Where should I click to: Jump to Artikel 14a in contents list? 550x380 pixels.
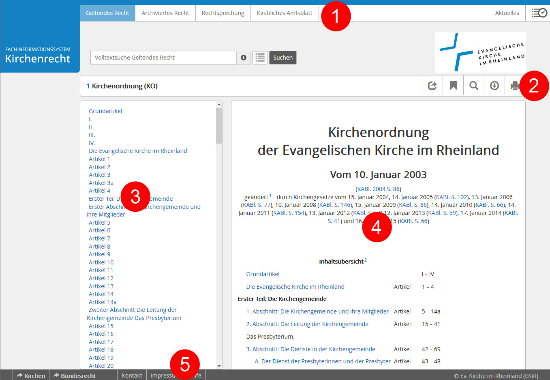point(102,302)
